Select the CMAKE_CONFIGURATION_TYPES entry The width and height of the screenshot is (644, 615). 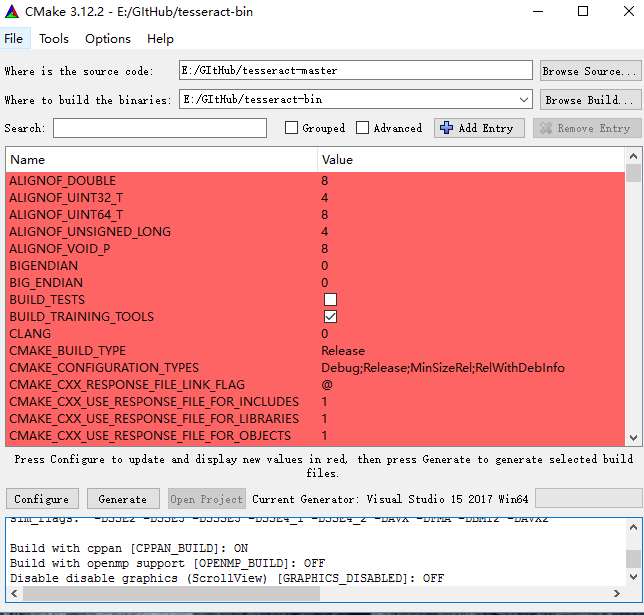point(104,368)
